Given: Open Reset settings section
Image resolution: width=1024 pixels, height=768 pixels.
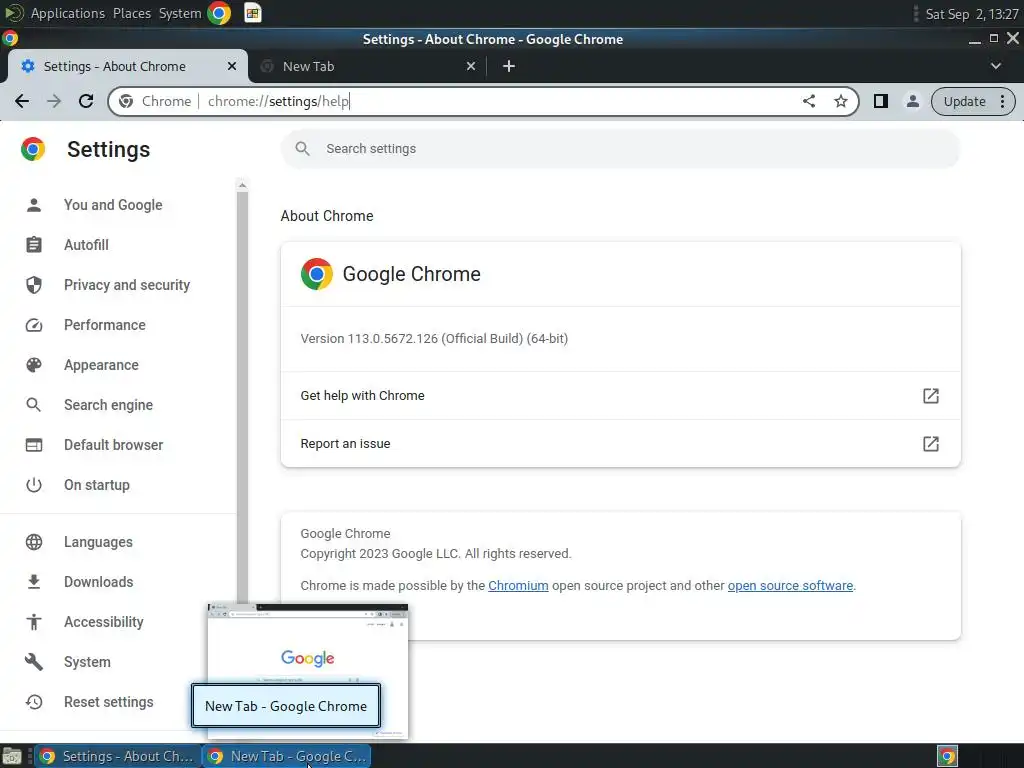Looking at the screenshot, I should pyautogui.click(x=108, y=702).
